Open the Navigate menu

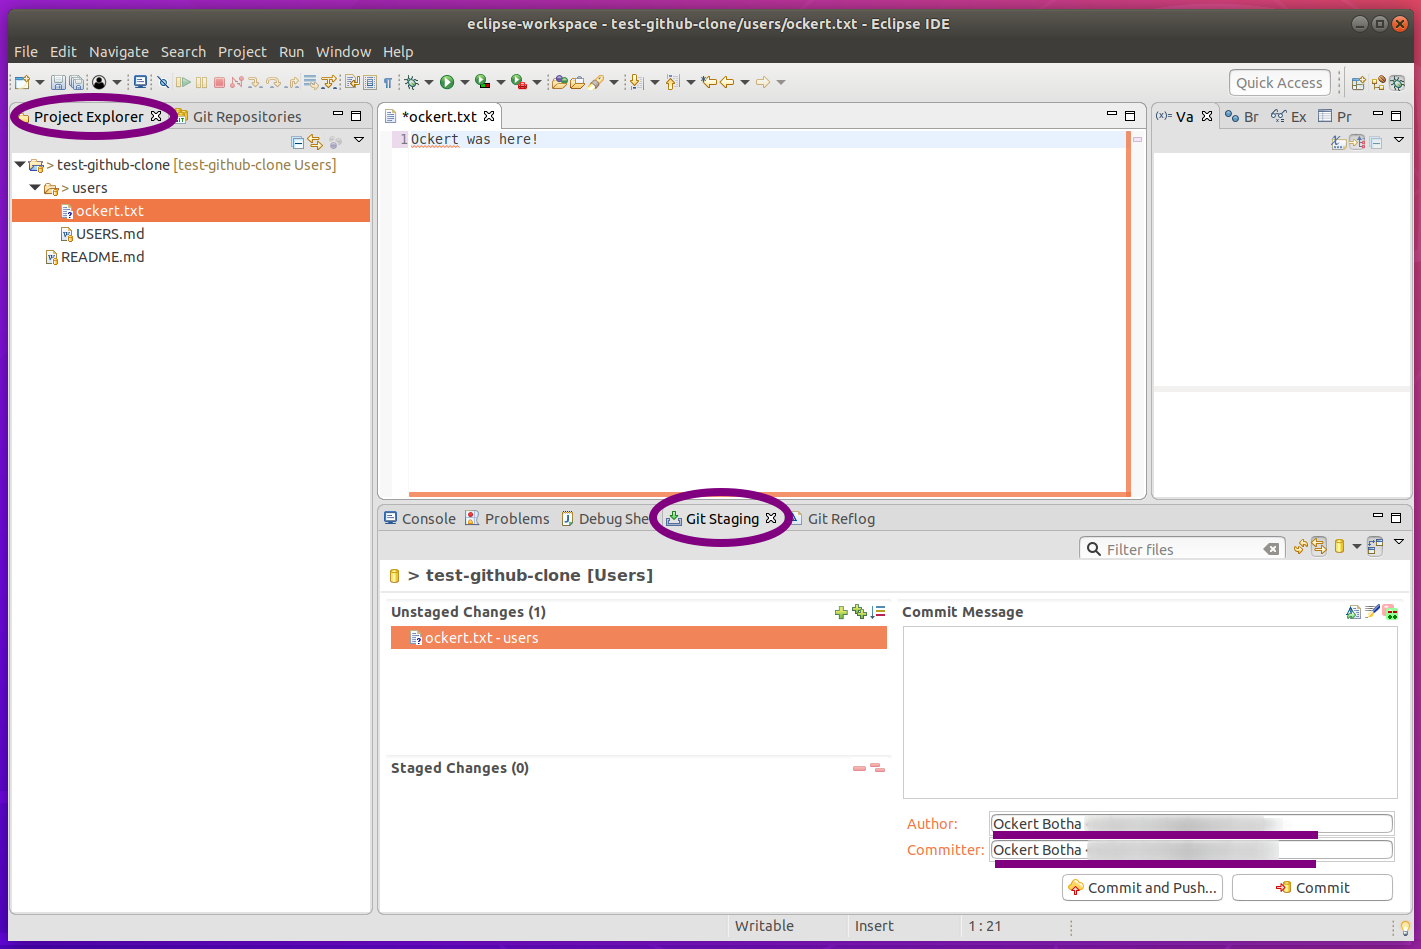pos(118,52)
